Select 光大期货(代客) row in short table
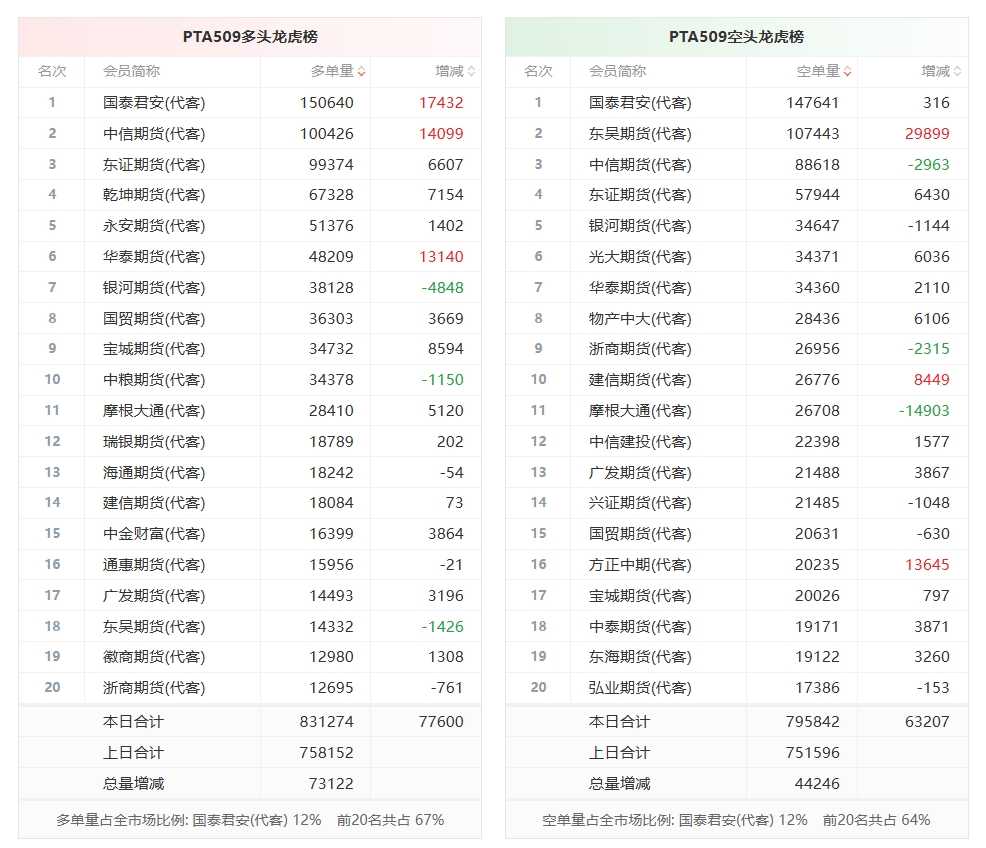 [736, 256]
